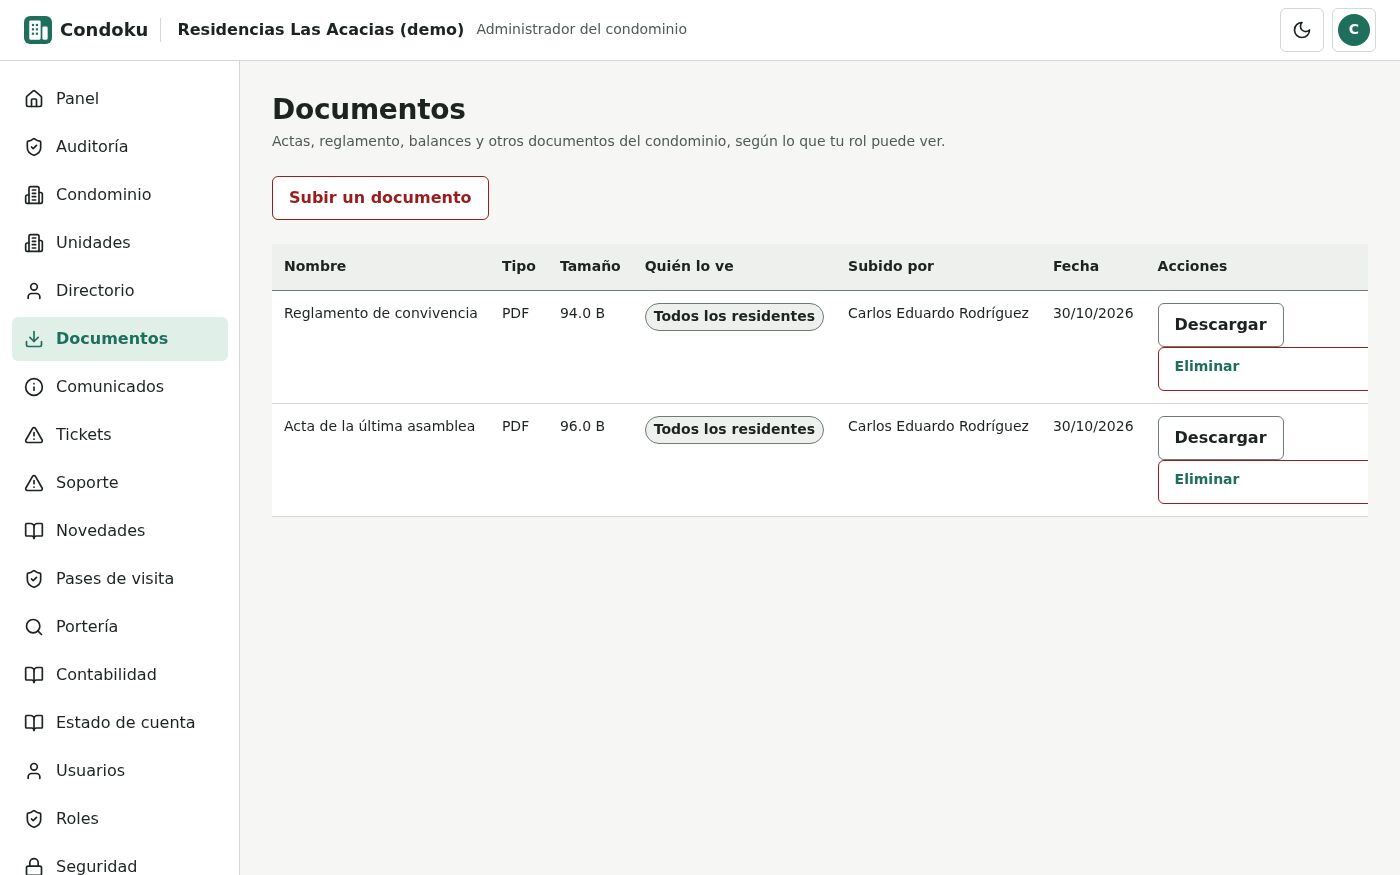Click the Residencias Las Acacias (demo) title
The width and height of the screenshot is (1400, 875).
(x=321, y=30)
